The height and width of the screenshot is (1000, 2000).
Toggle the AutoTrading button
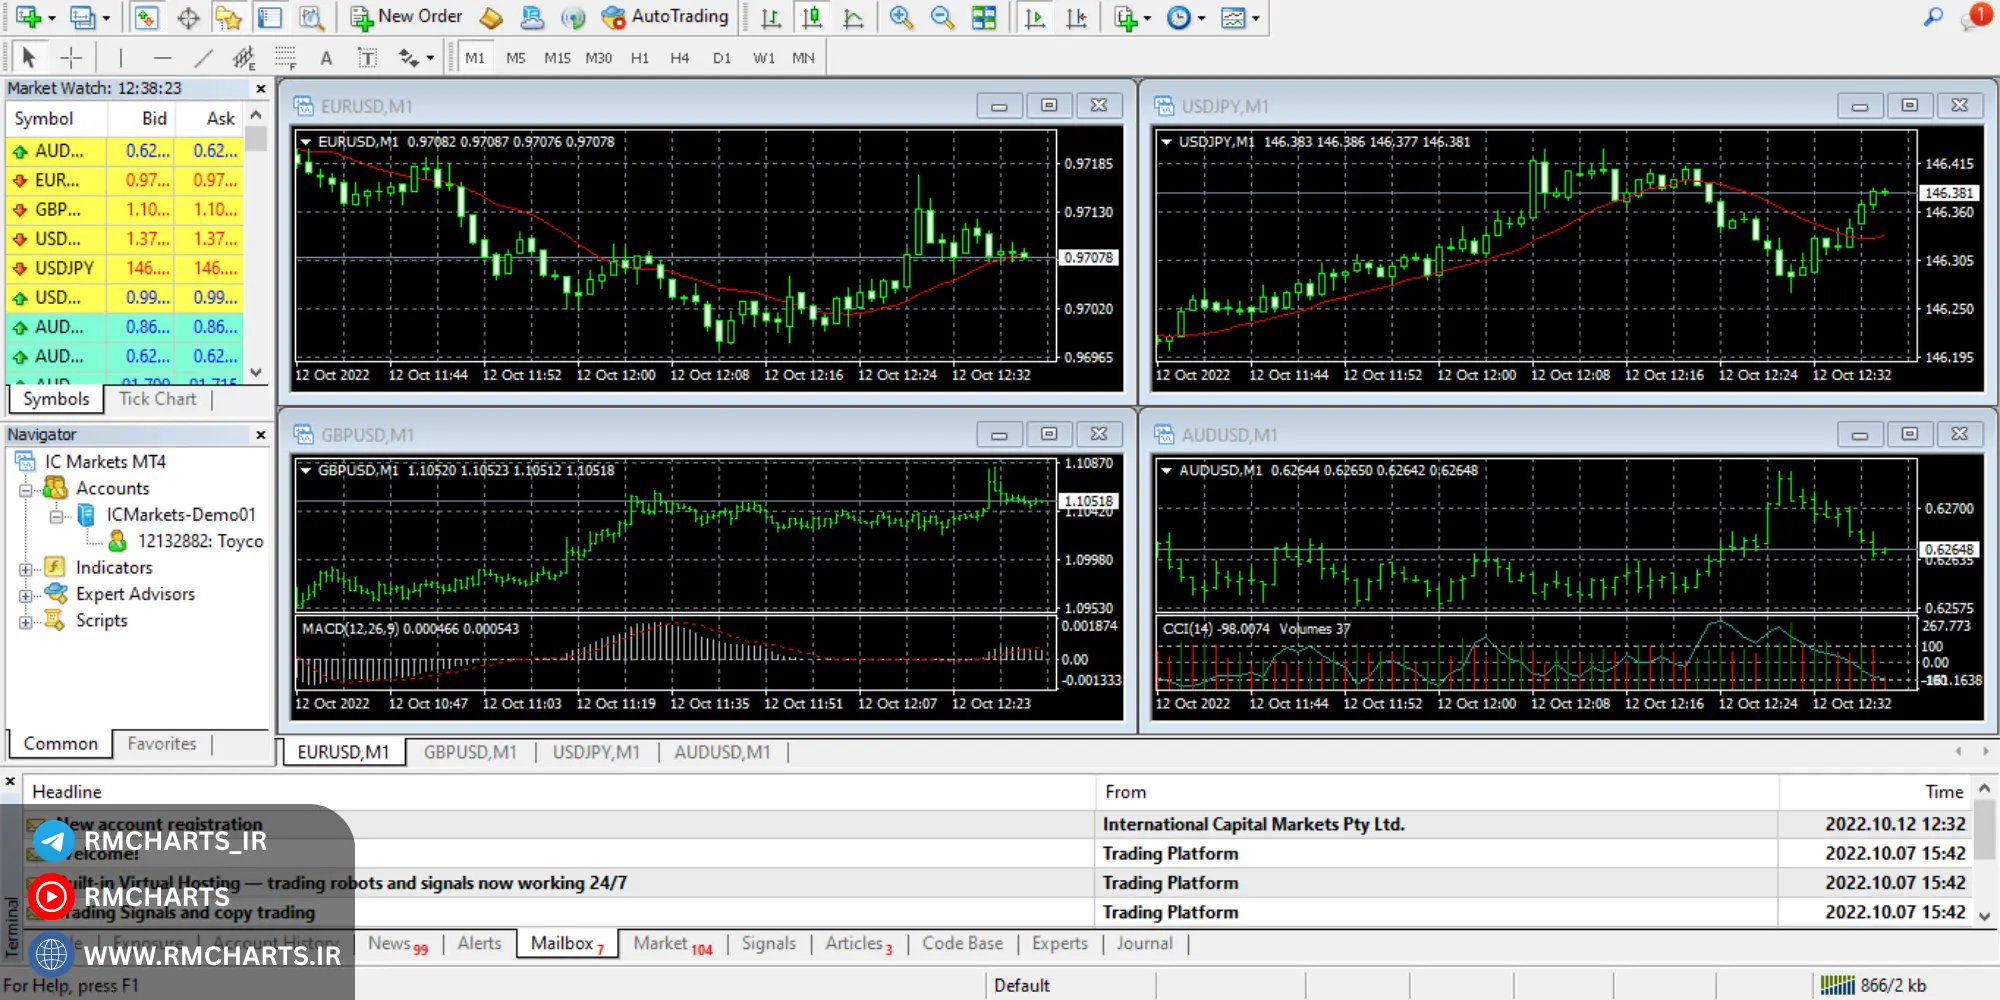coord(666,17)
